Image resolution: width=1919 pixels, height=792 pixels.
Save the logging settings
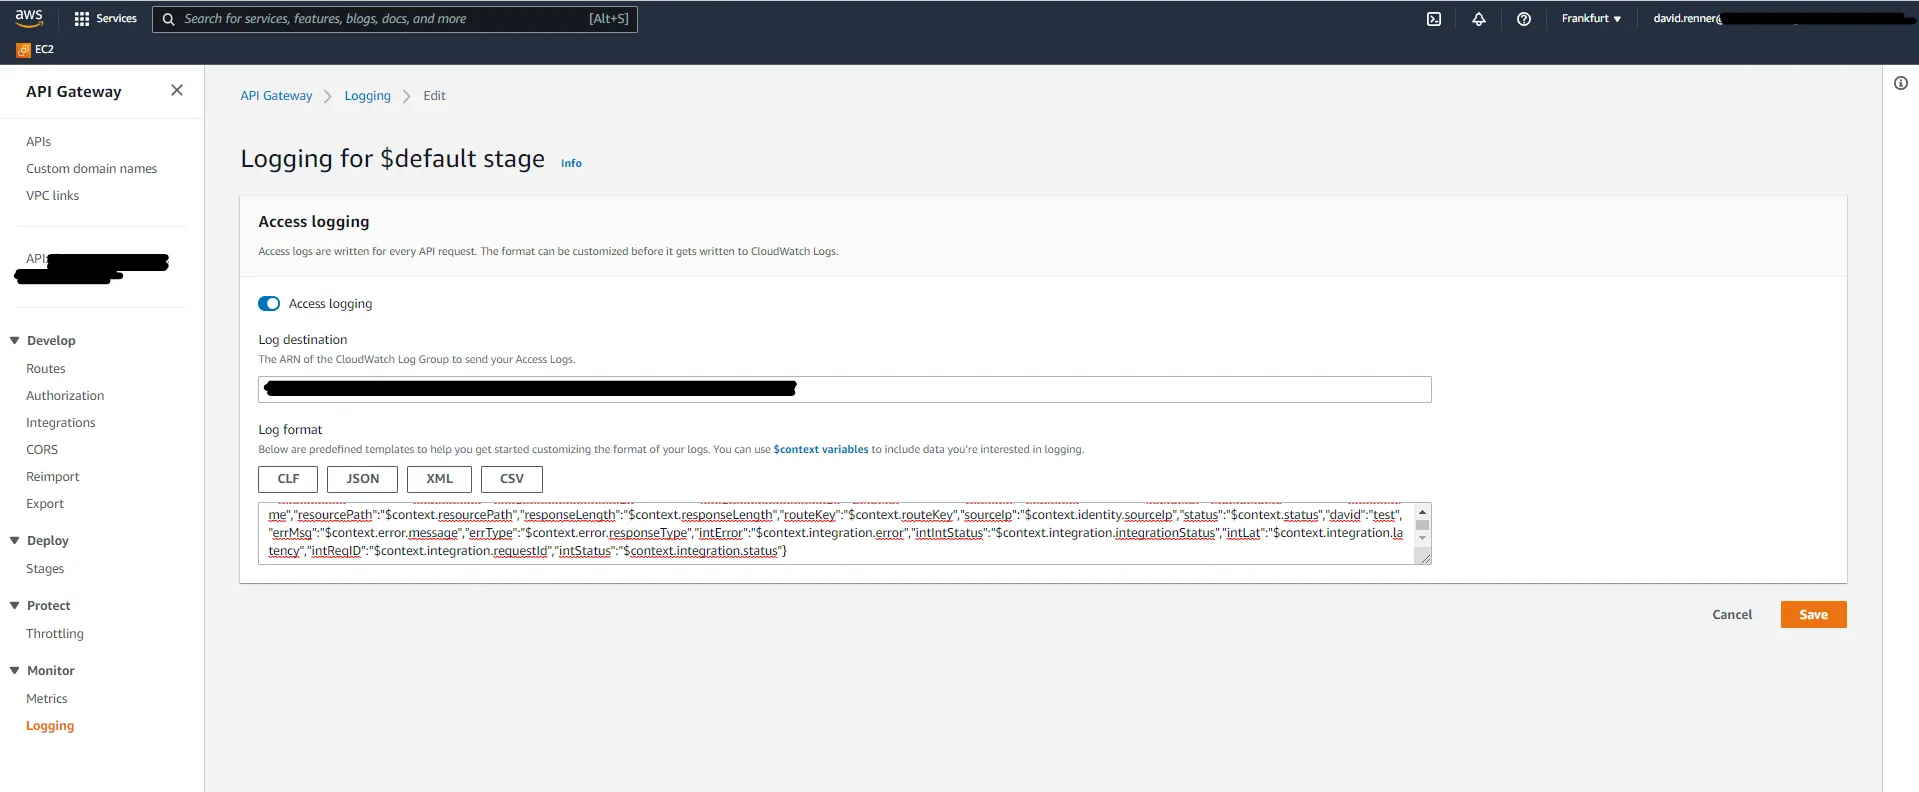1813,615
